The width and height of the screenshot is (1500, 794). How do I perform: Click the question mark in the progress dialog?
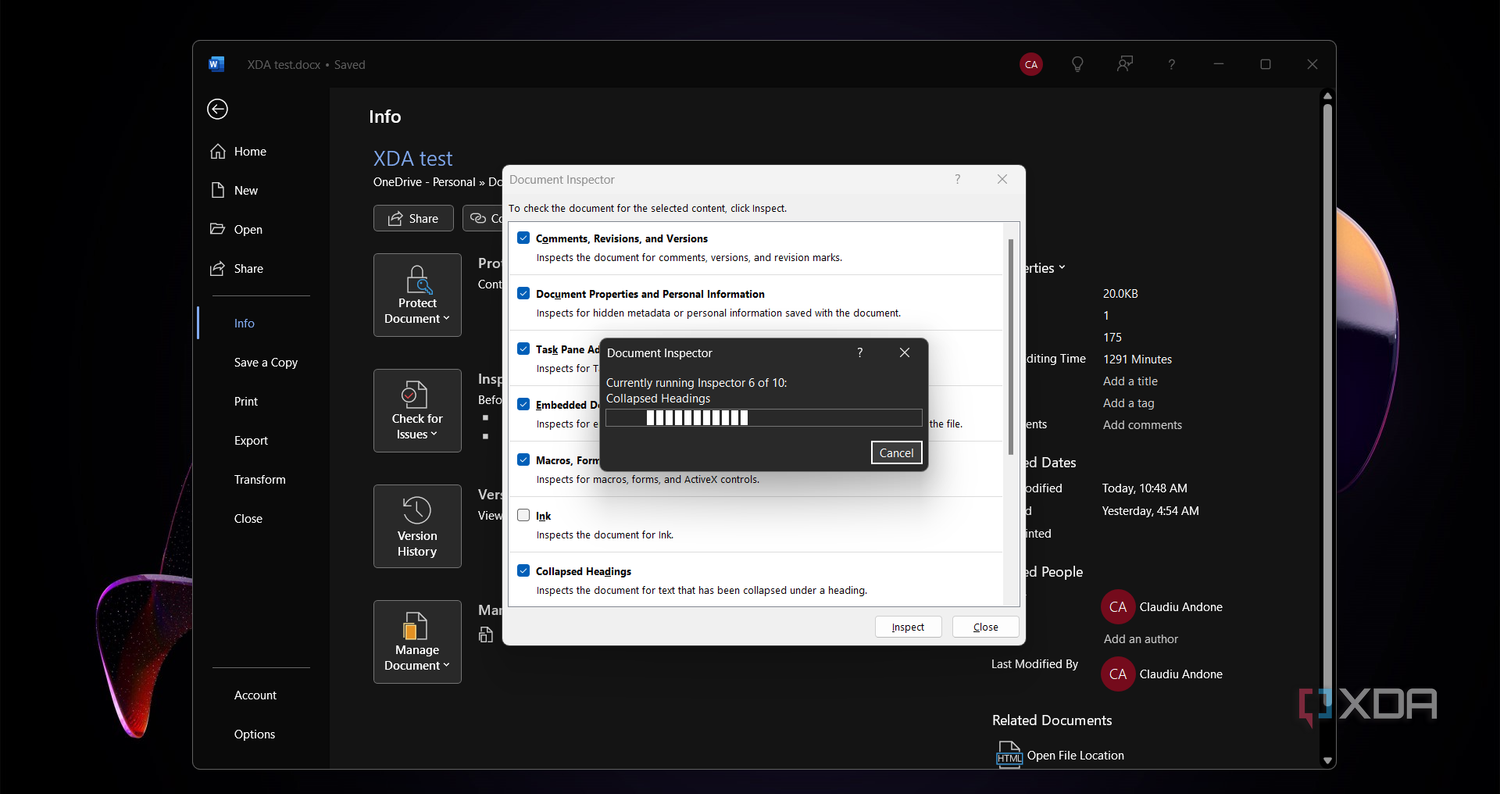pos(860,353)
